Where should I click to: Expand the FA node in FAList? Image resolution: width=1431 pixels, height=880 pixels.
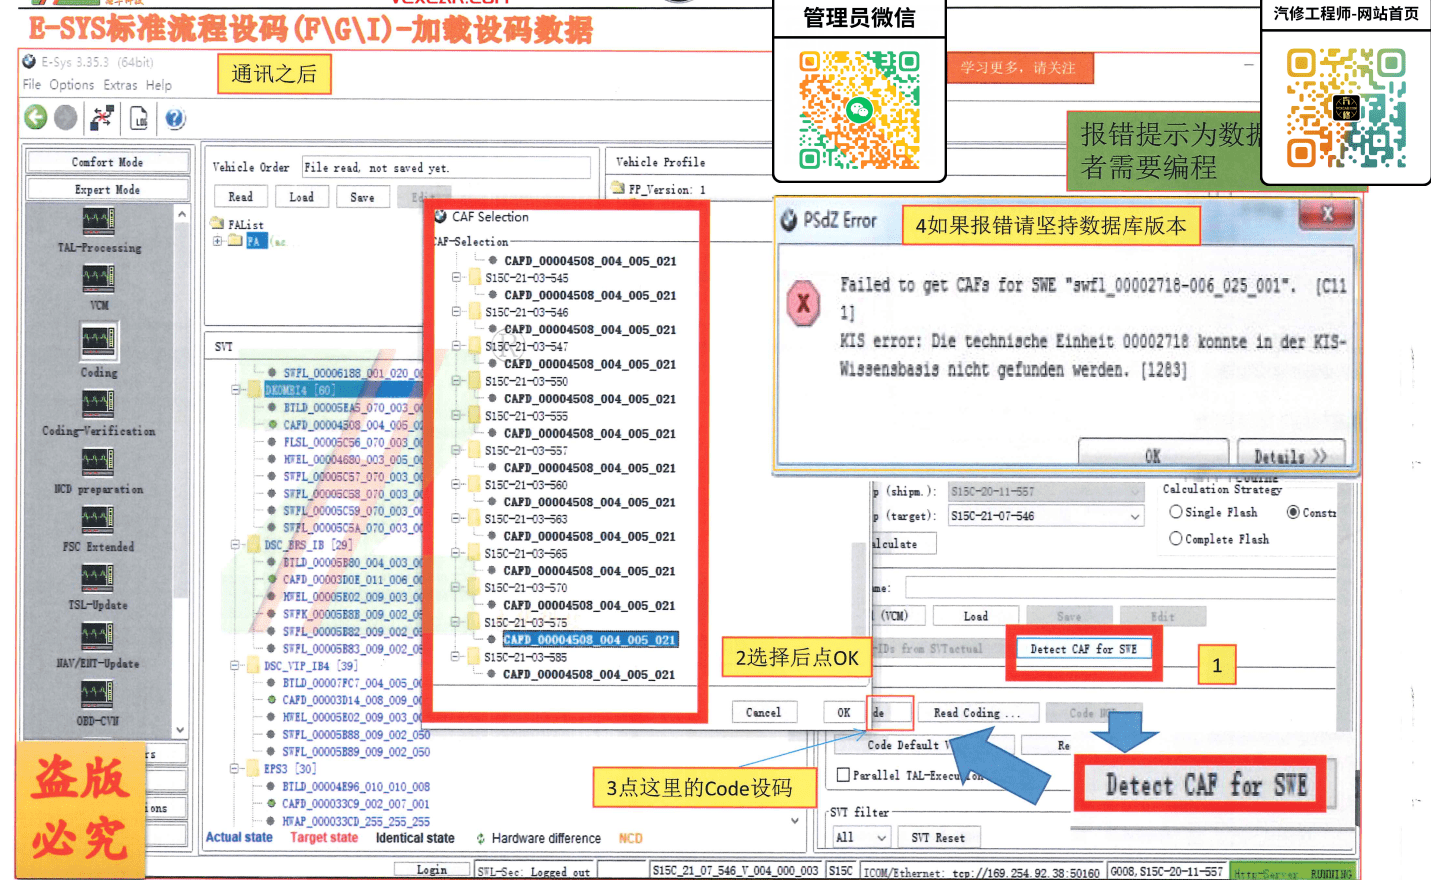[x=218, y=240]
